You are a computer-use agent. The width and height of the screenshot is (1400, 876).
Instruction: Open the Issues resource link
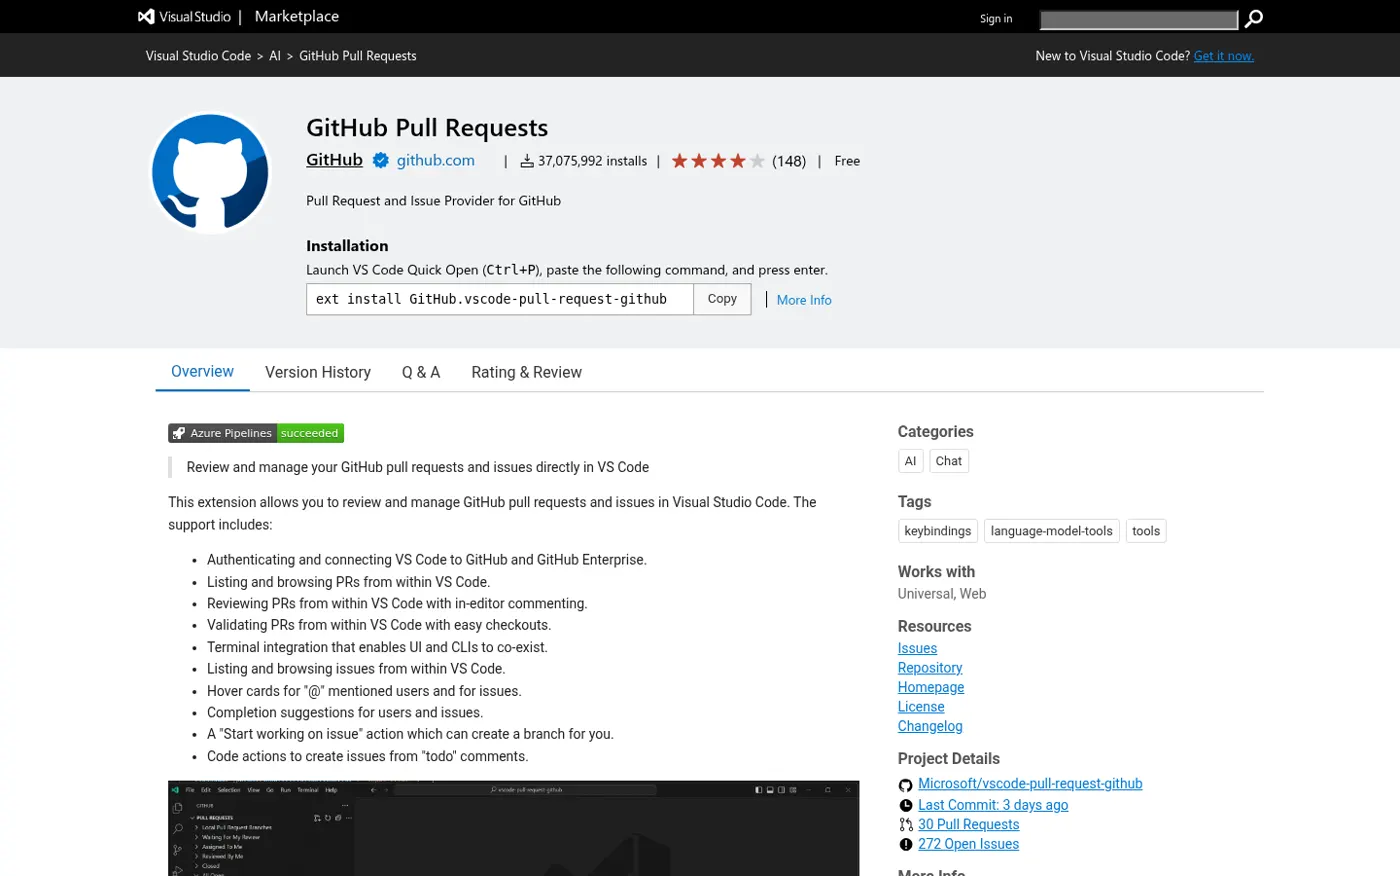(x=917, y=648)
